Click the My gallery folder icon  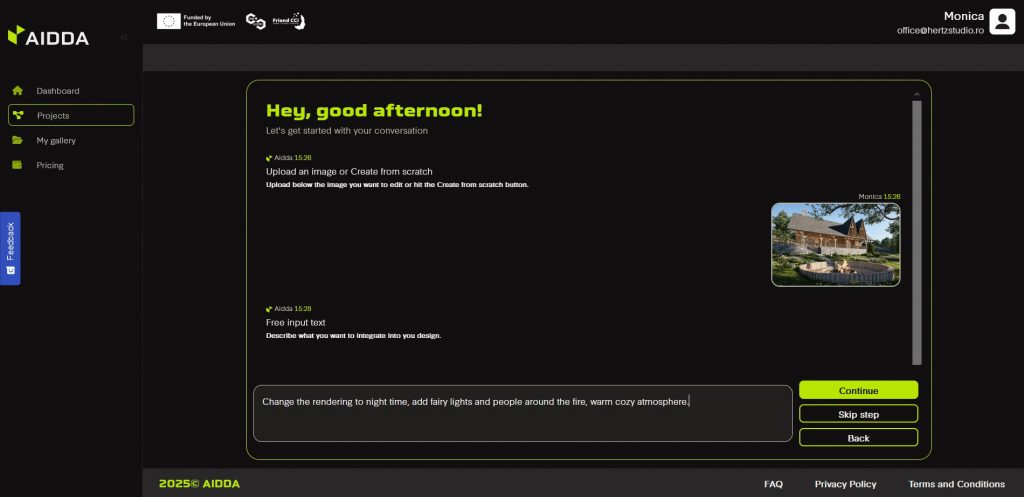[17, 141]
